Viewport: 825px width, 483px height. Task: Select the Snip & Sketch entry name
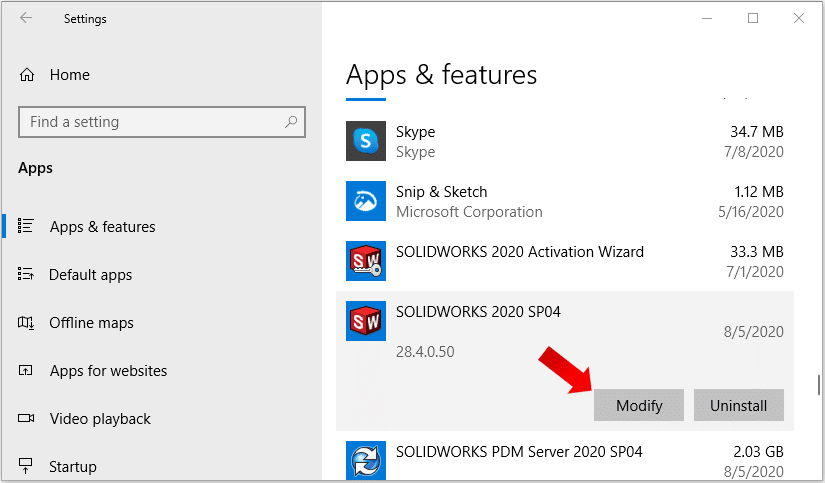tap(441, 192)
